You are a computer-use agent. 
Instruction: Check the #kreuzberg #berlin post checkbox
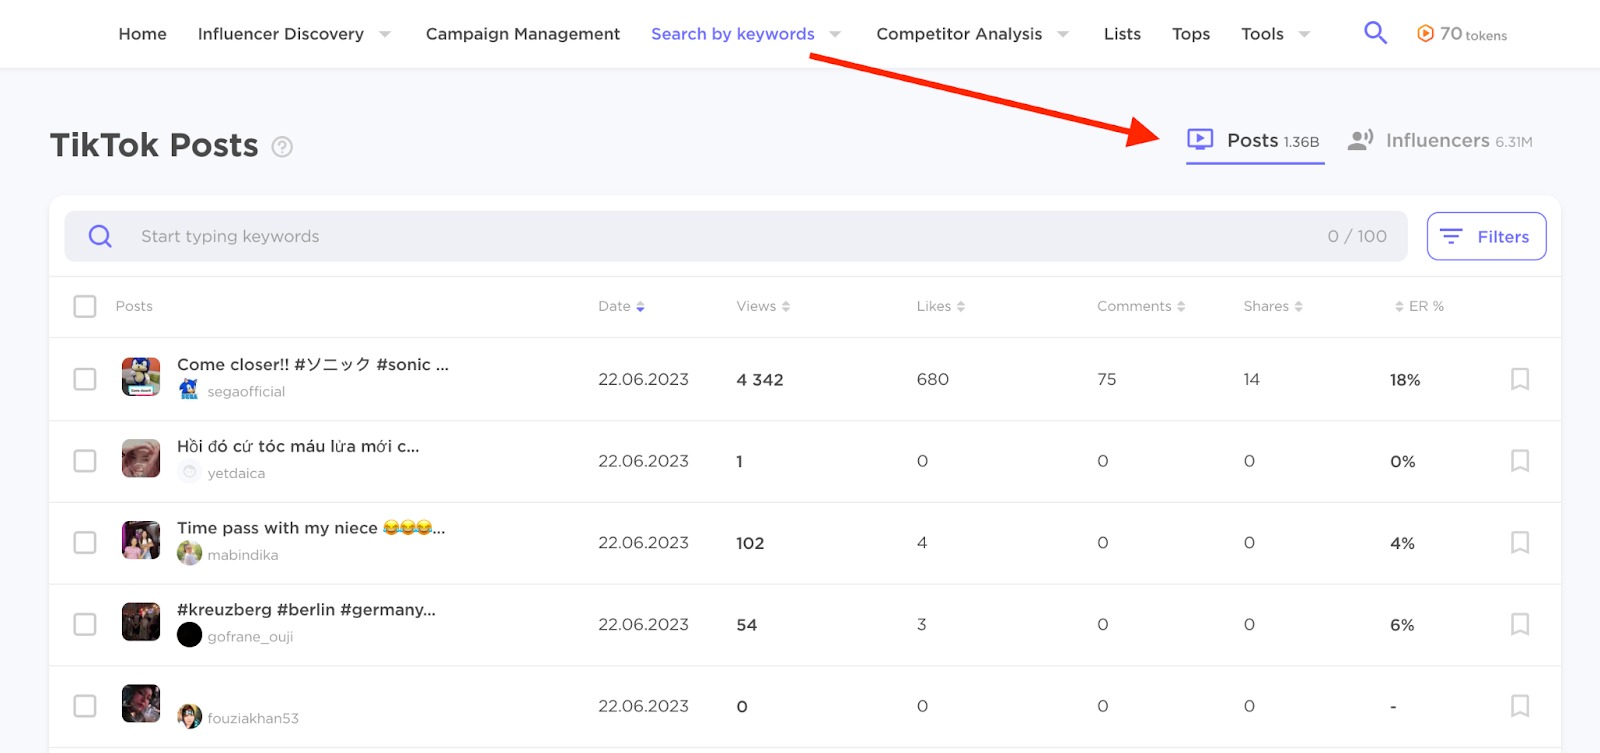pos(85,625)
